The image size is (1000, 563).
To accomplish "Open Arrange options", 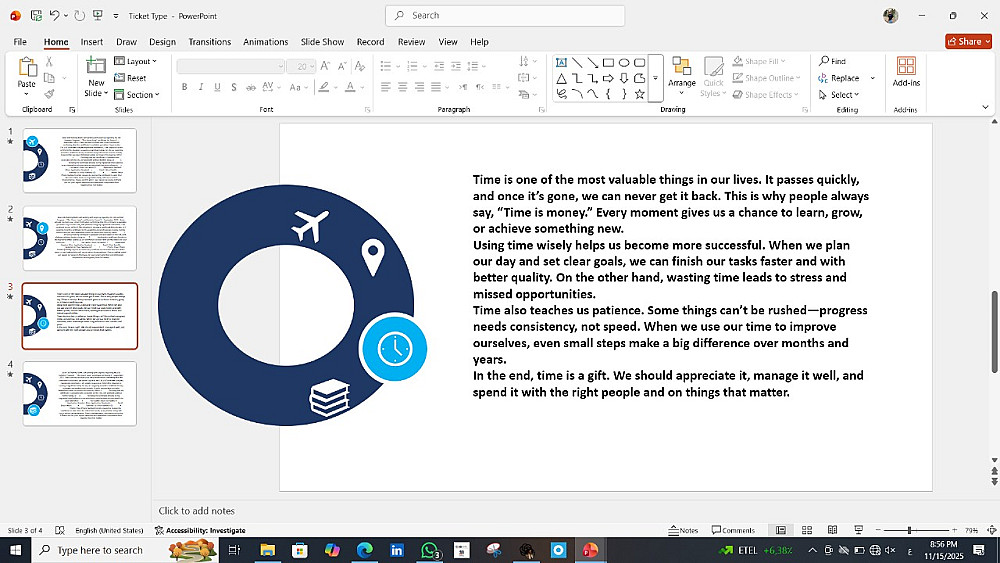I will pos(682,77).
